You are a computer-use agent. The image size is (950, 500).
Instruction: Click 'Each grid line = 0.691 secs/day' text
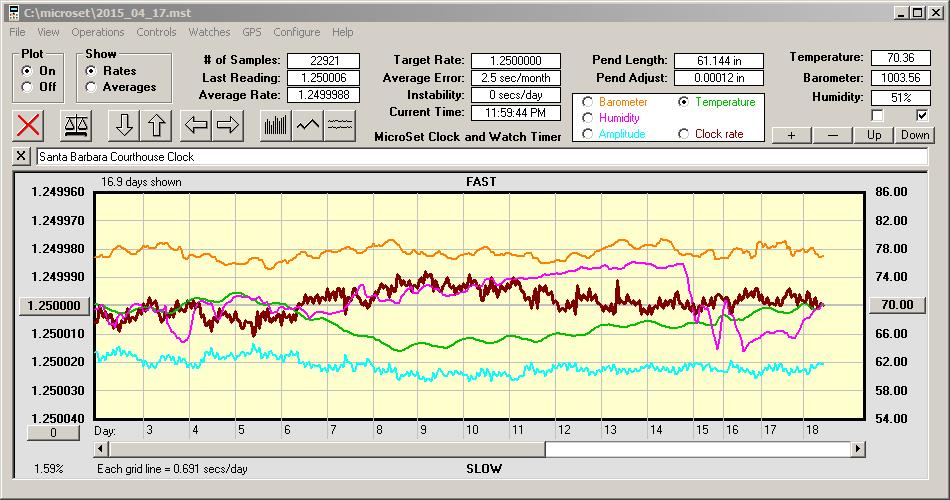coord(172,468)
